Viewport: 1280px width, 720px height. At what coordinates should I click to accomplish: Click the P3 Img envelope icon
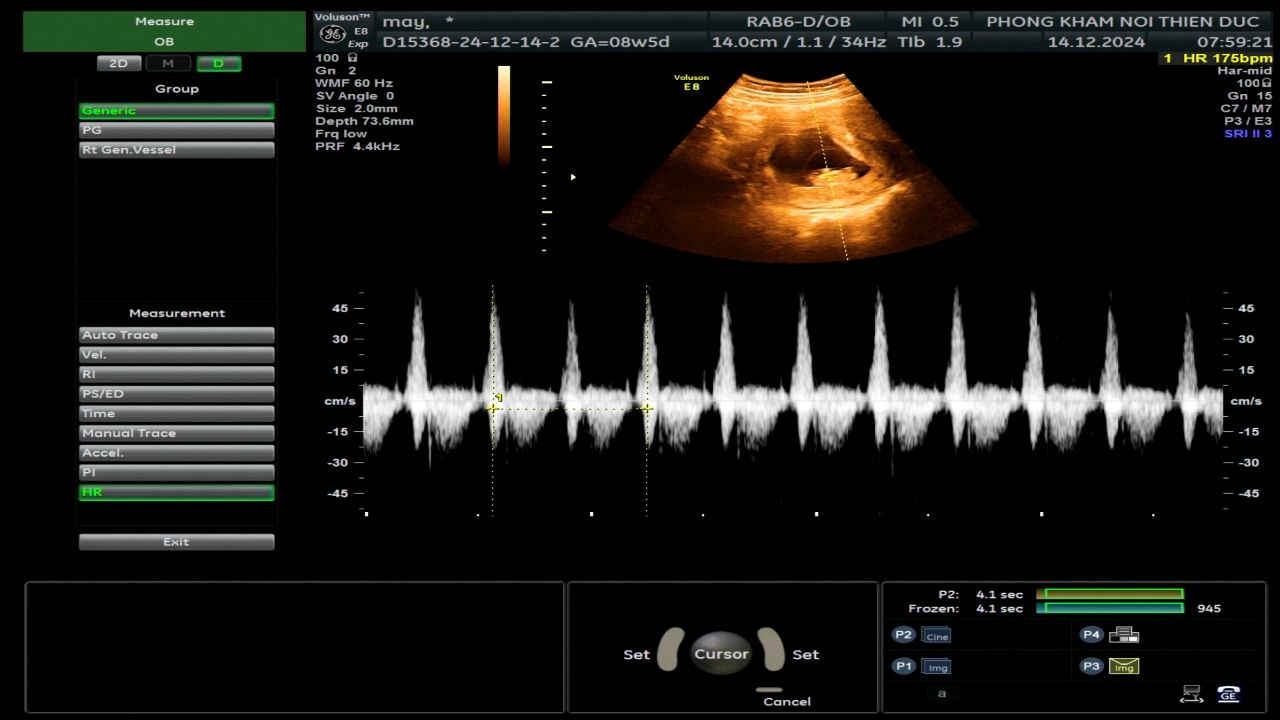point(1124,666)
